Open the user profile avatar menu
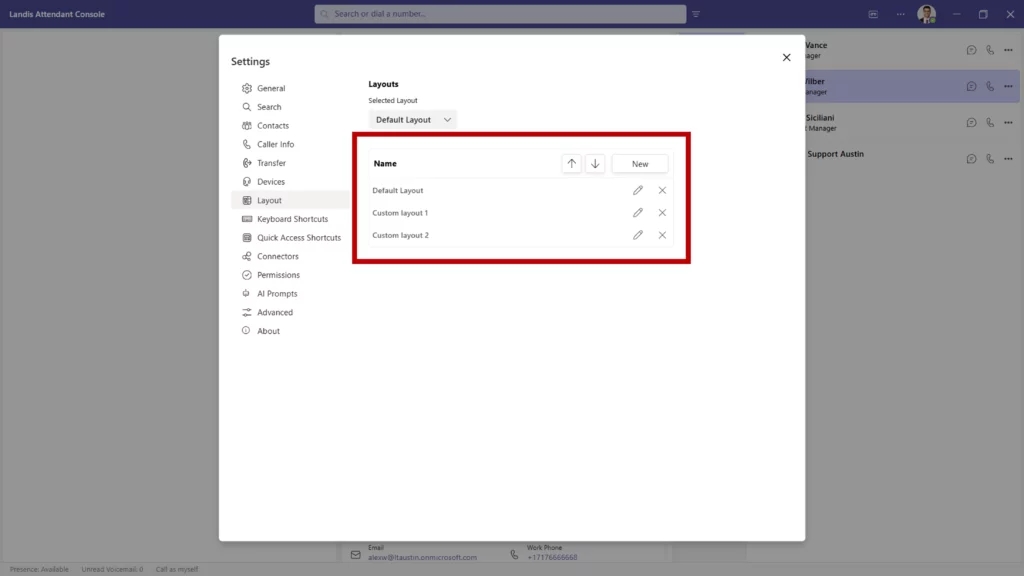 tap(927, 14)
